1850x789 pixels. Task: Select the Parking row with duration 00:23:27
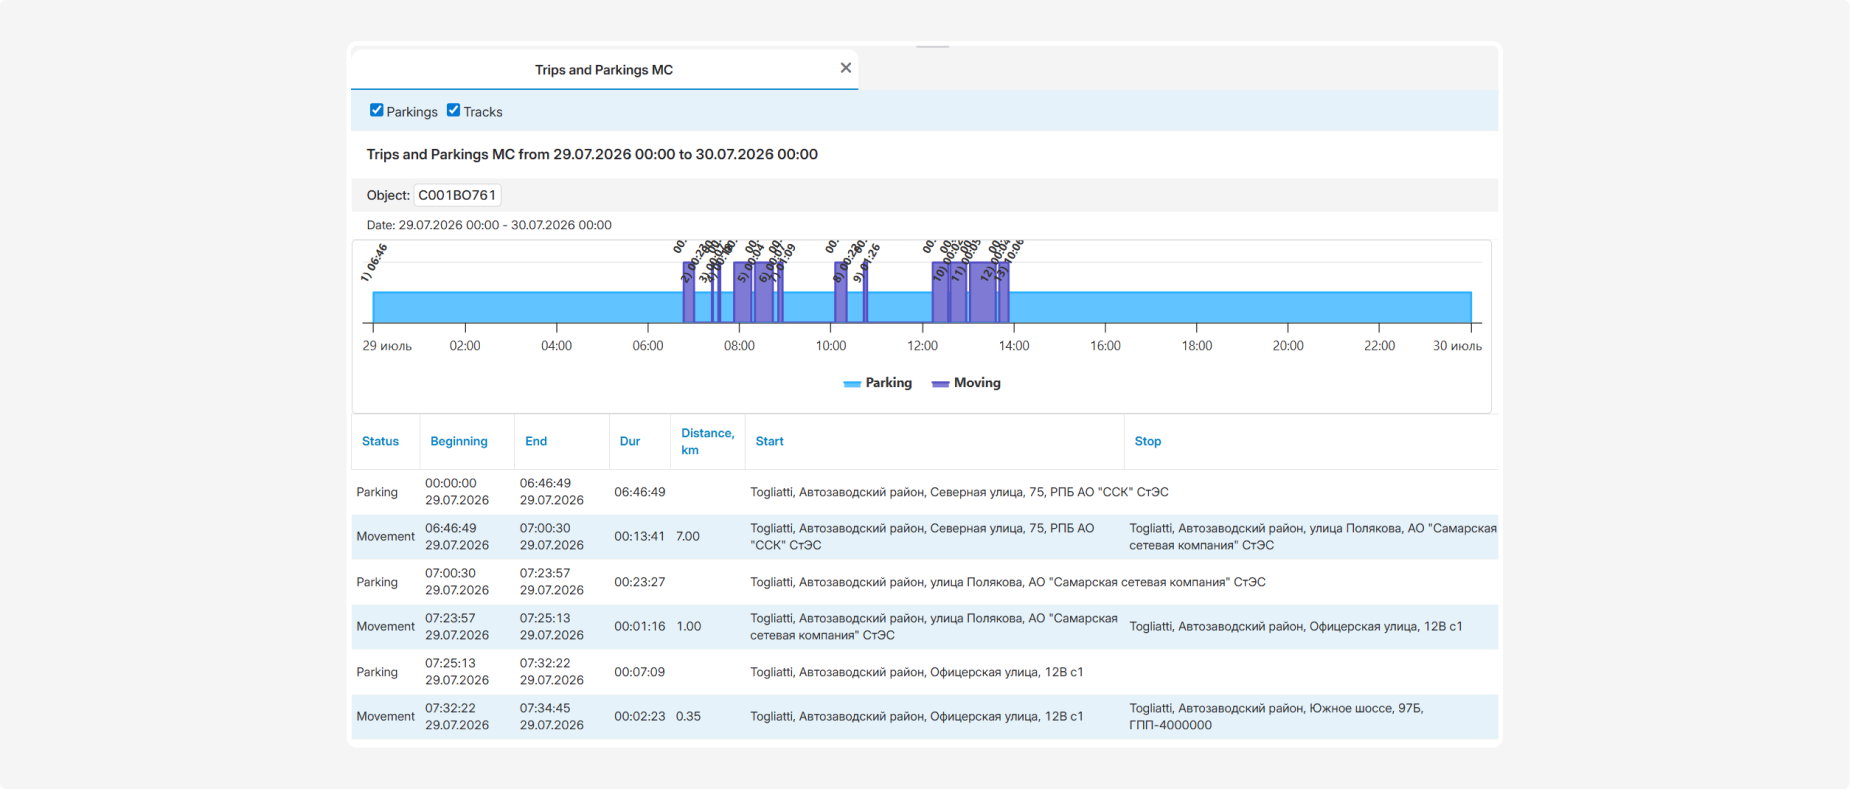(925, 582)
